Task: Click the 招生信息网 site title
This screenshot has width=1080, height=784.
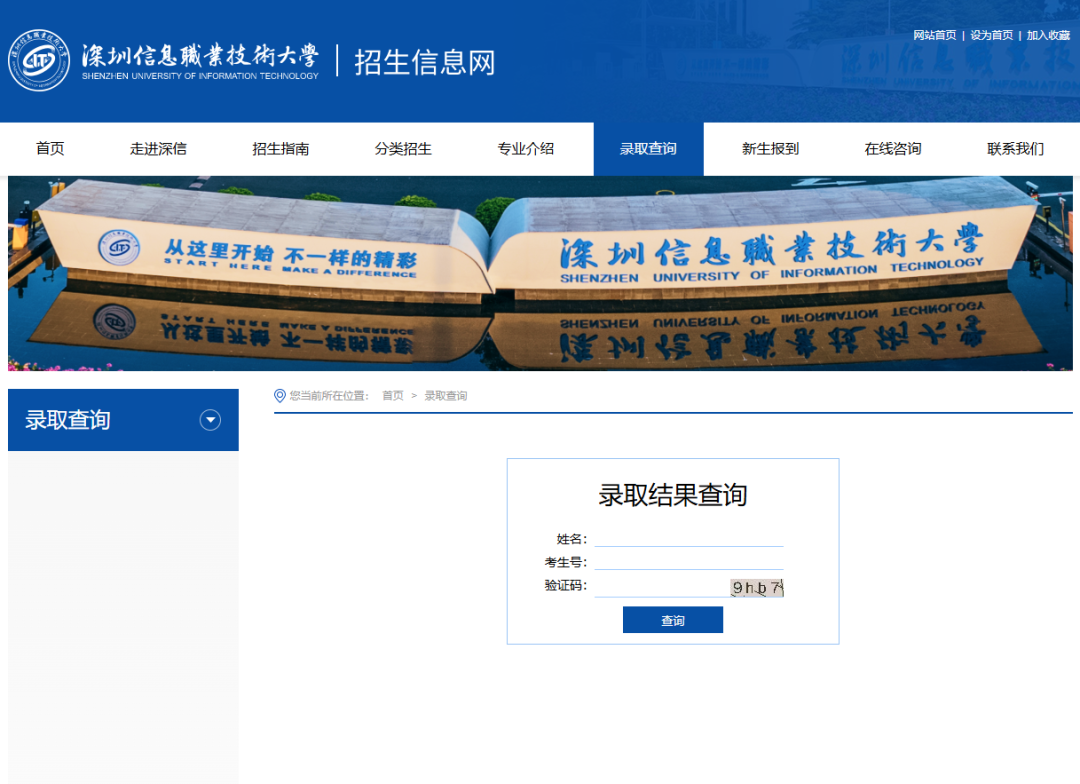Action: tap(425, 62)
